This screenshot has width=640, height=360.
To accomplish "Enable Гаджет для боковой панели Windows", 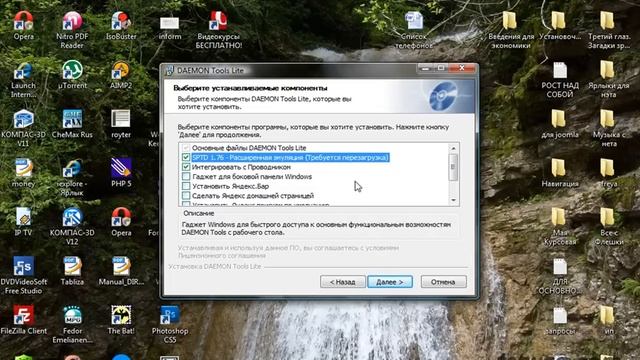I will pyautogui.click(x=186, y=176).
